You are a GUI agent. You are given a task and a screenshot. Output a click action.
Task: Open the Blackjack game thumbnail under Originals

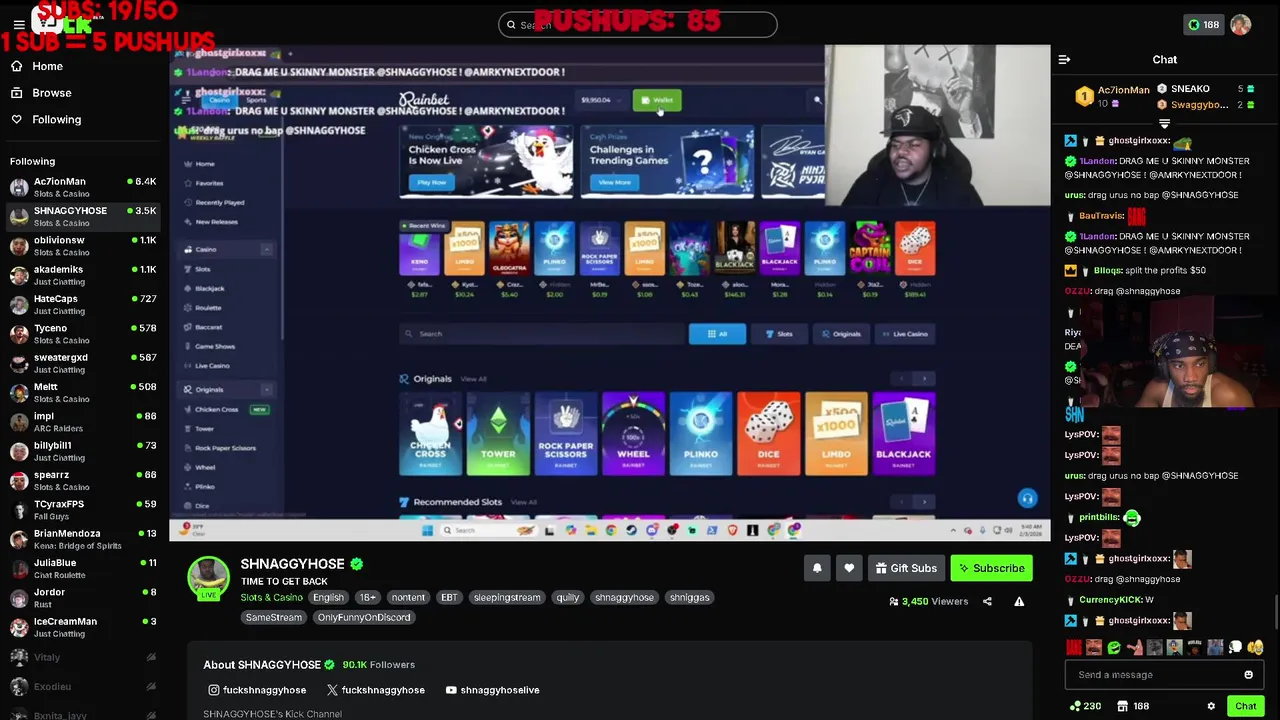(903, 433)
